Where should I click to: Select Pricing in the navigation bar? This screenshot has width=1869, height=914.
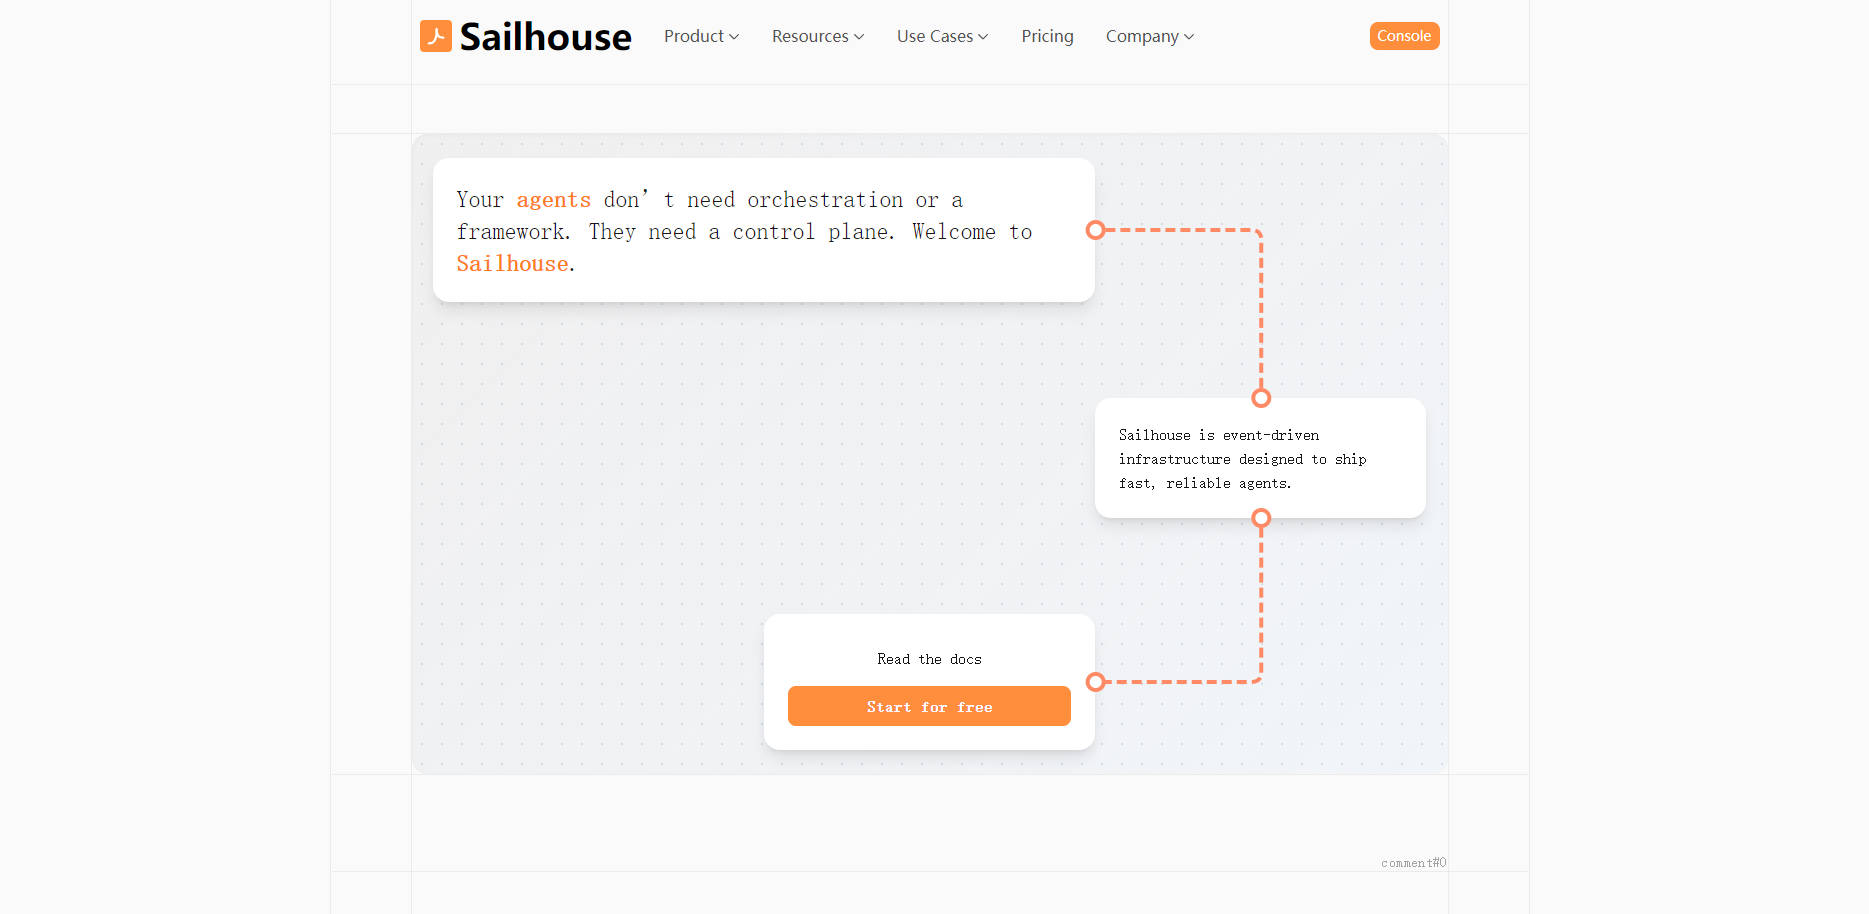(x=1046, y=36)
